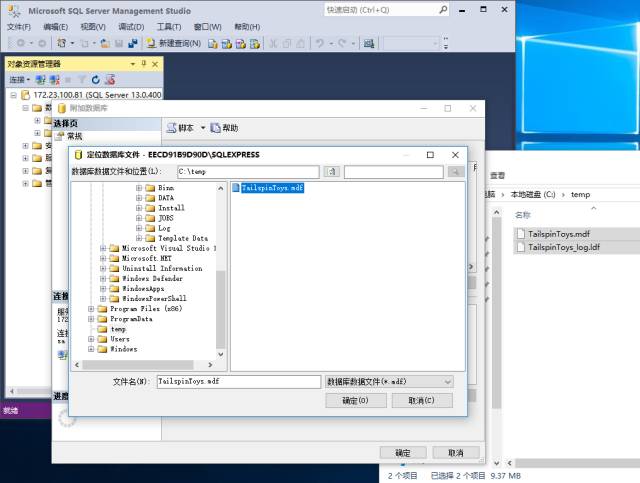Collapse the 172.23.100.81 server tree node
This screenshot has height=483, width=640.
pos(13,95)
